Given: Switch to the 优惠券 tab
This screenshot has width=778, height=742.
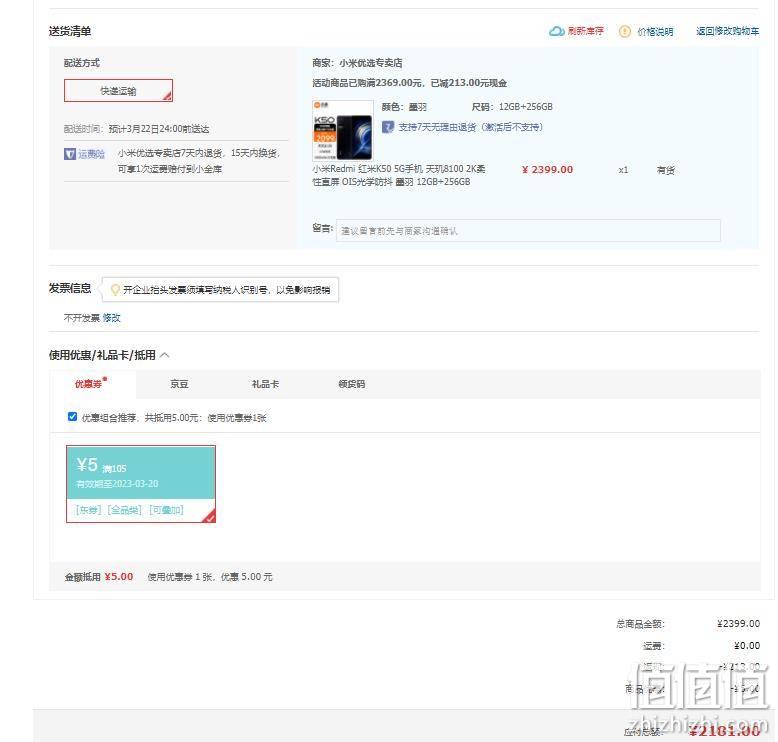Looking at the screenshot, I should pos(90,384).
